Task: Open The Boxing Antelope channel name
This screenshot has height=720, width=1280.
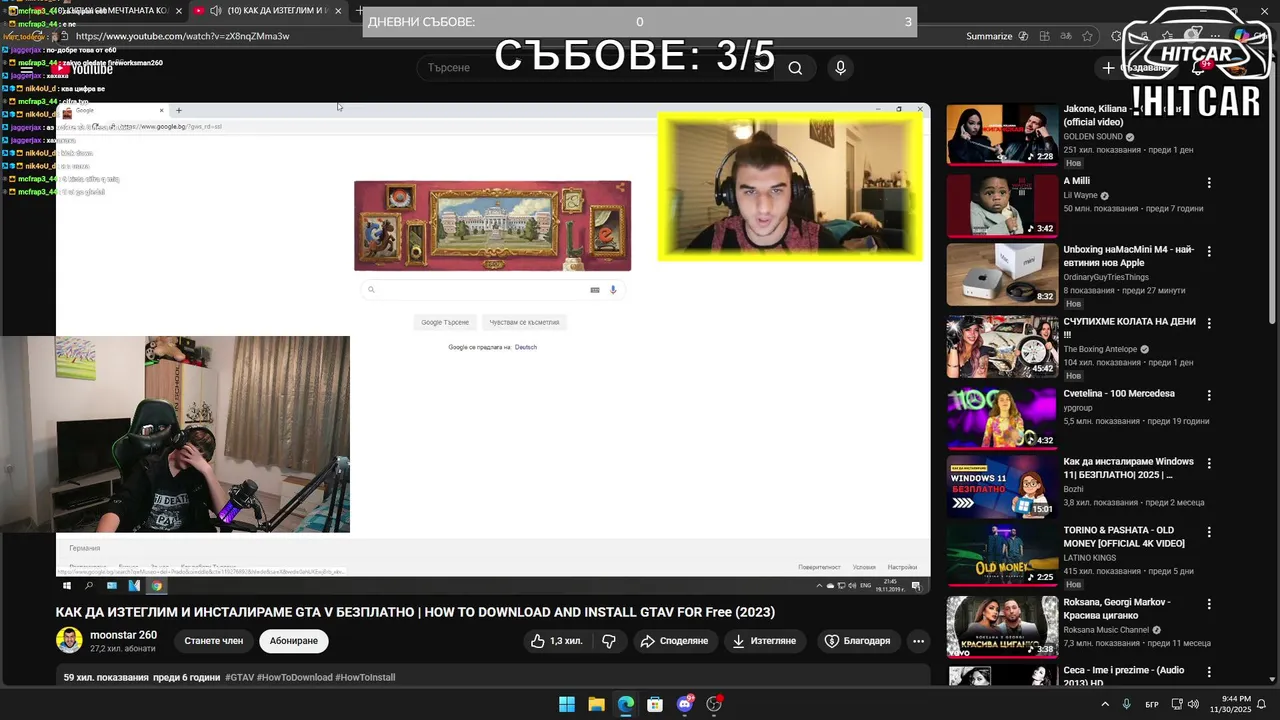Action: click(x=1100, y=349)
